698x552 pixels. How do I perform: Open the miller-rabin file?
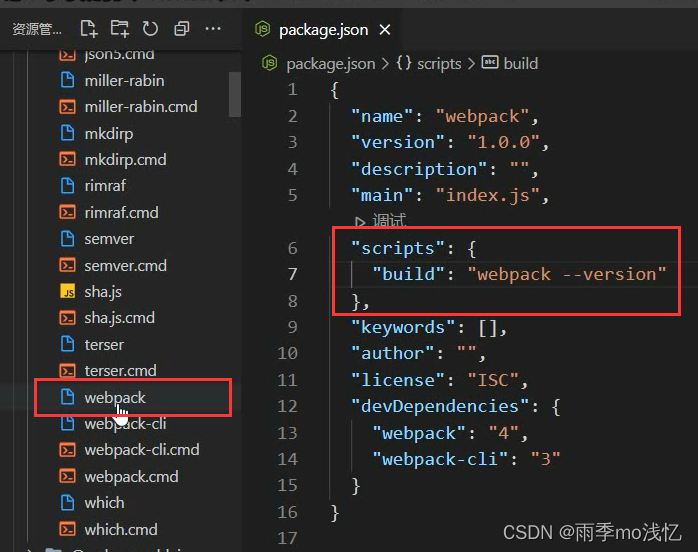[x=124, y=81]
